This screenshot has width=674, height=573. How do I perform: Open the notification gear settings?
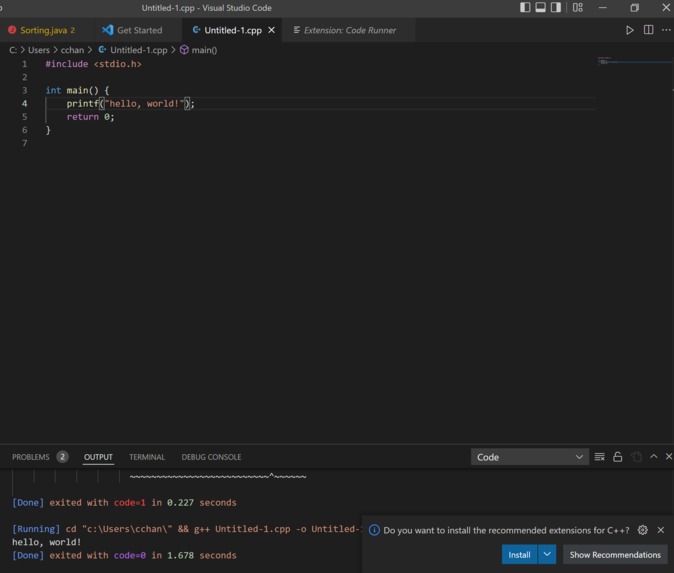tap(642, 530)
